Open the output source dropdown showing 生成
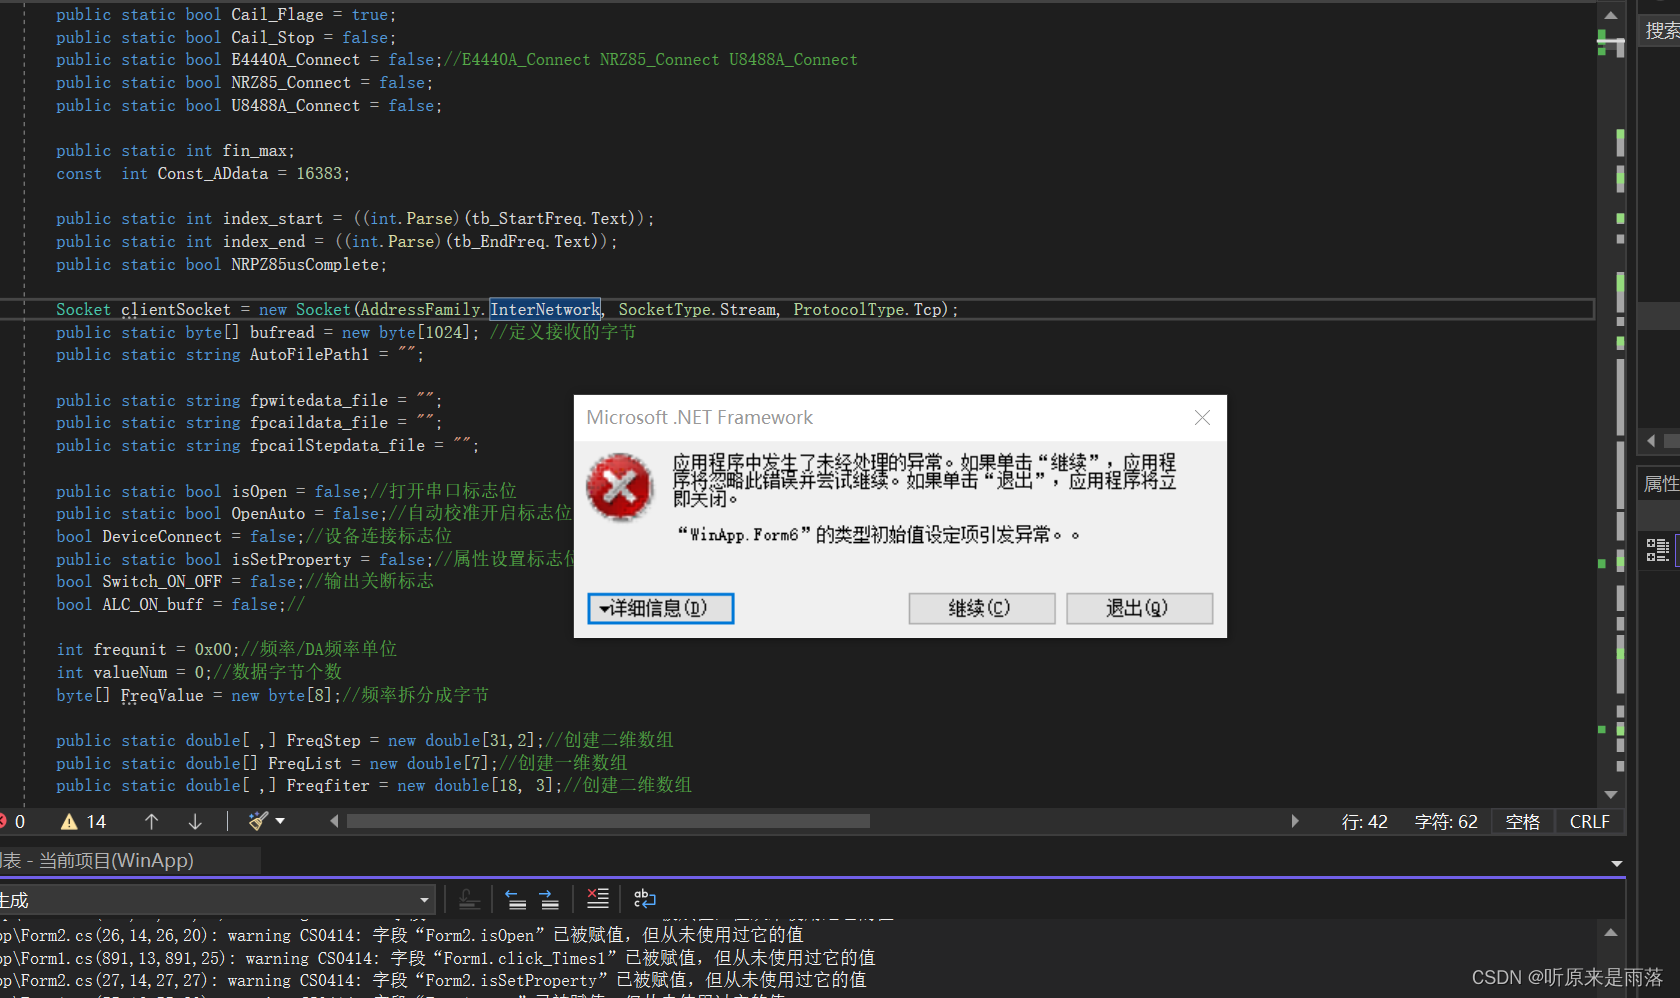This screenshot has width=1680, height=998. point(217,900)
